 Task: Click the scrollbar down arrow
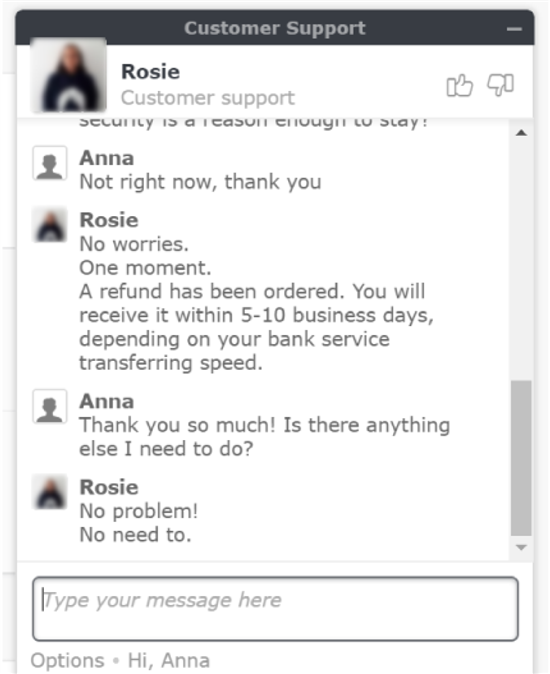[x=521, y=548]
